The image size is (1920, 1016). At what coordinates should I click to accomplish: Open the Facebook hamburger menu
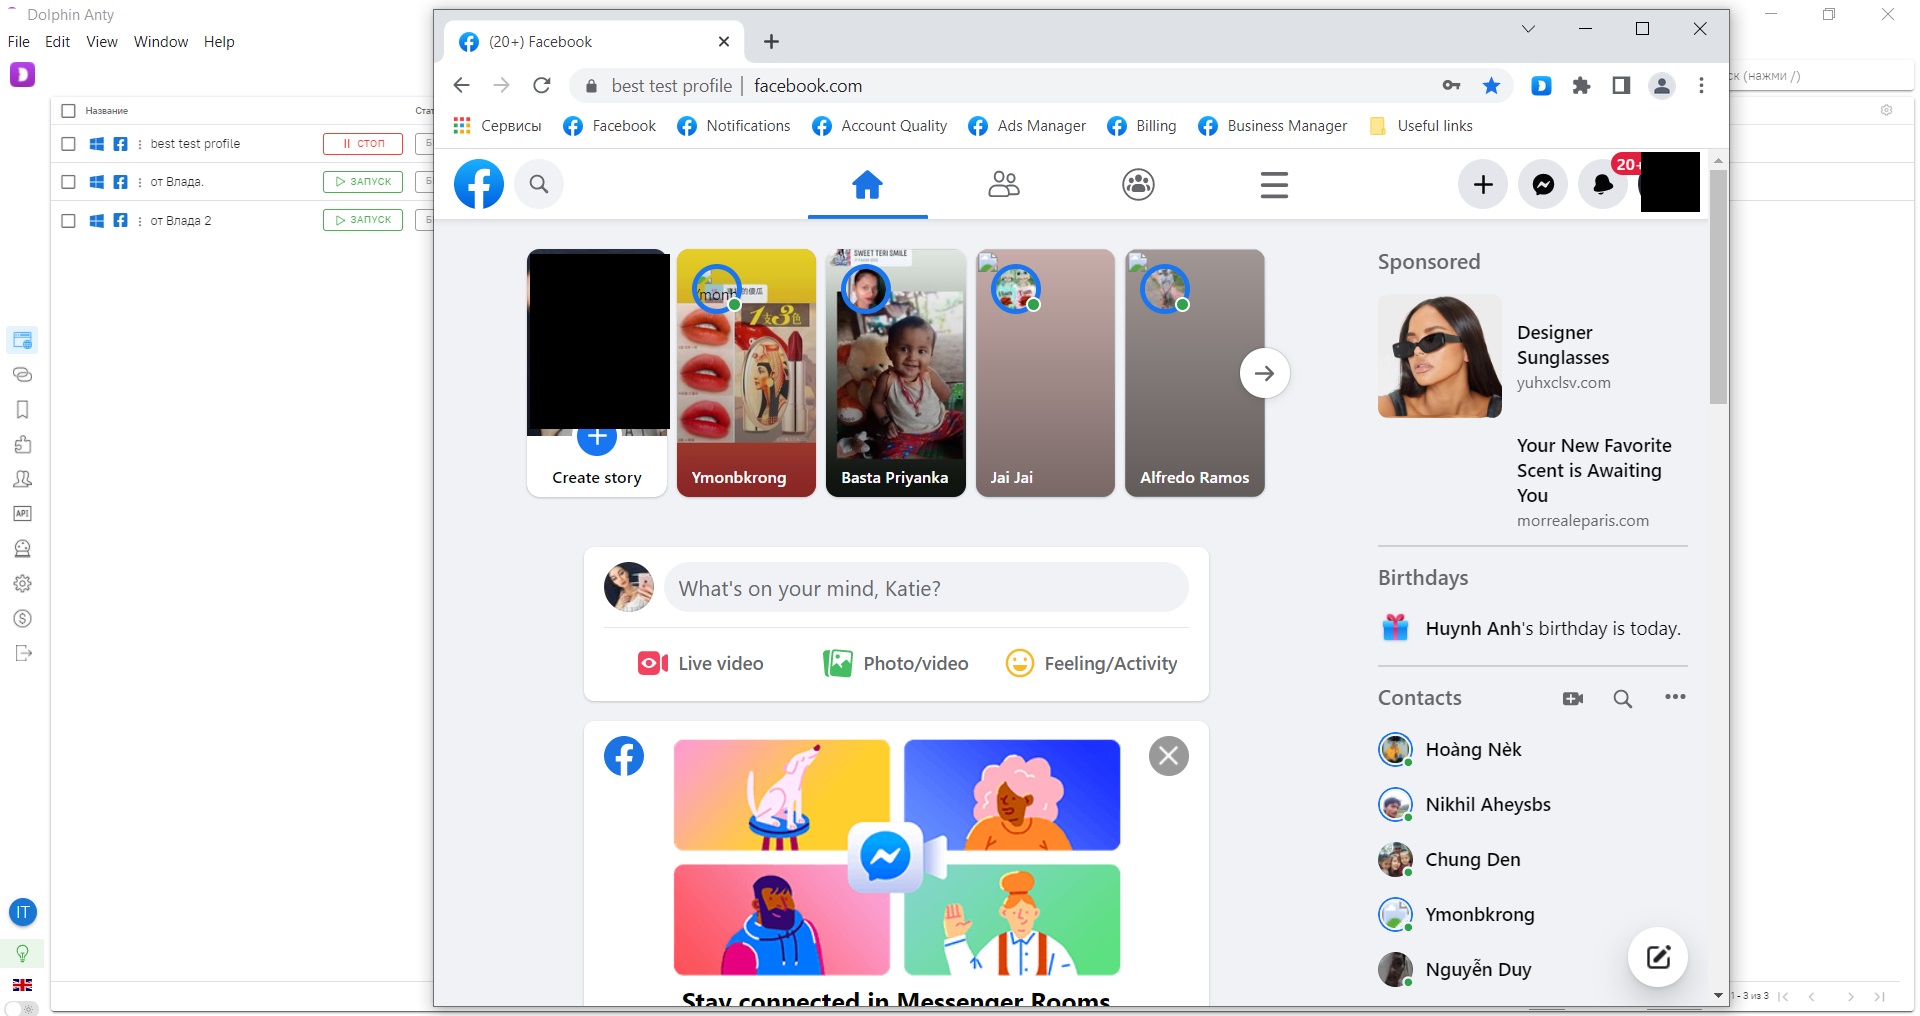pos(1273,185)
